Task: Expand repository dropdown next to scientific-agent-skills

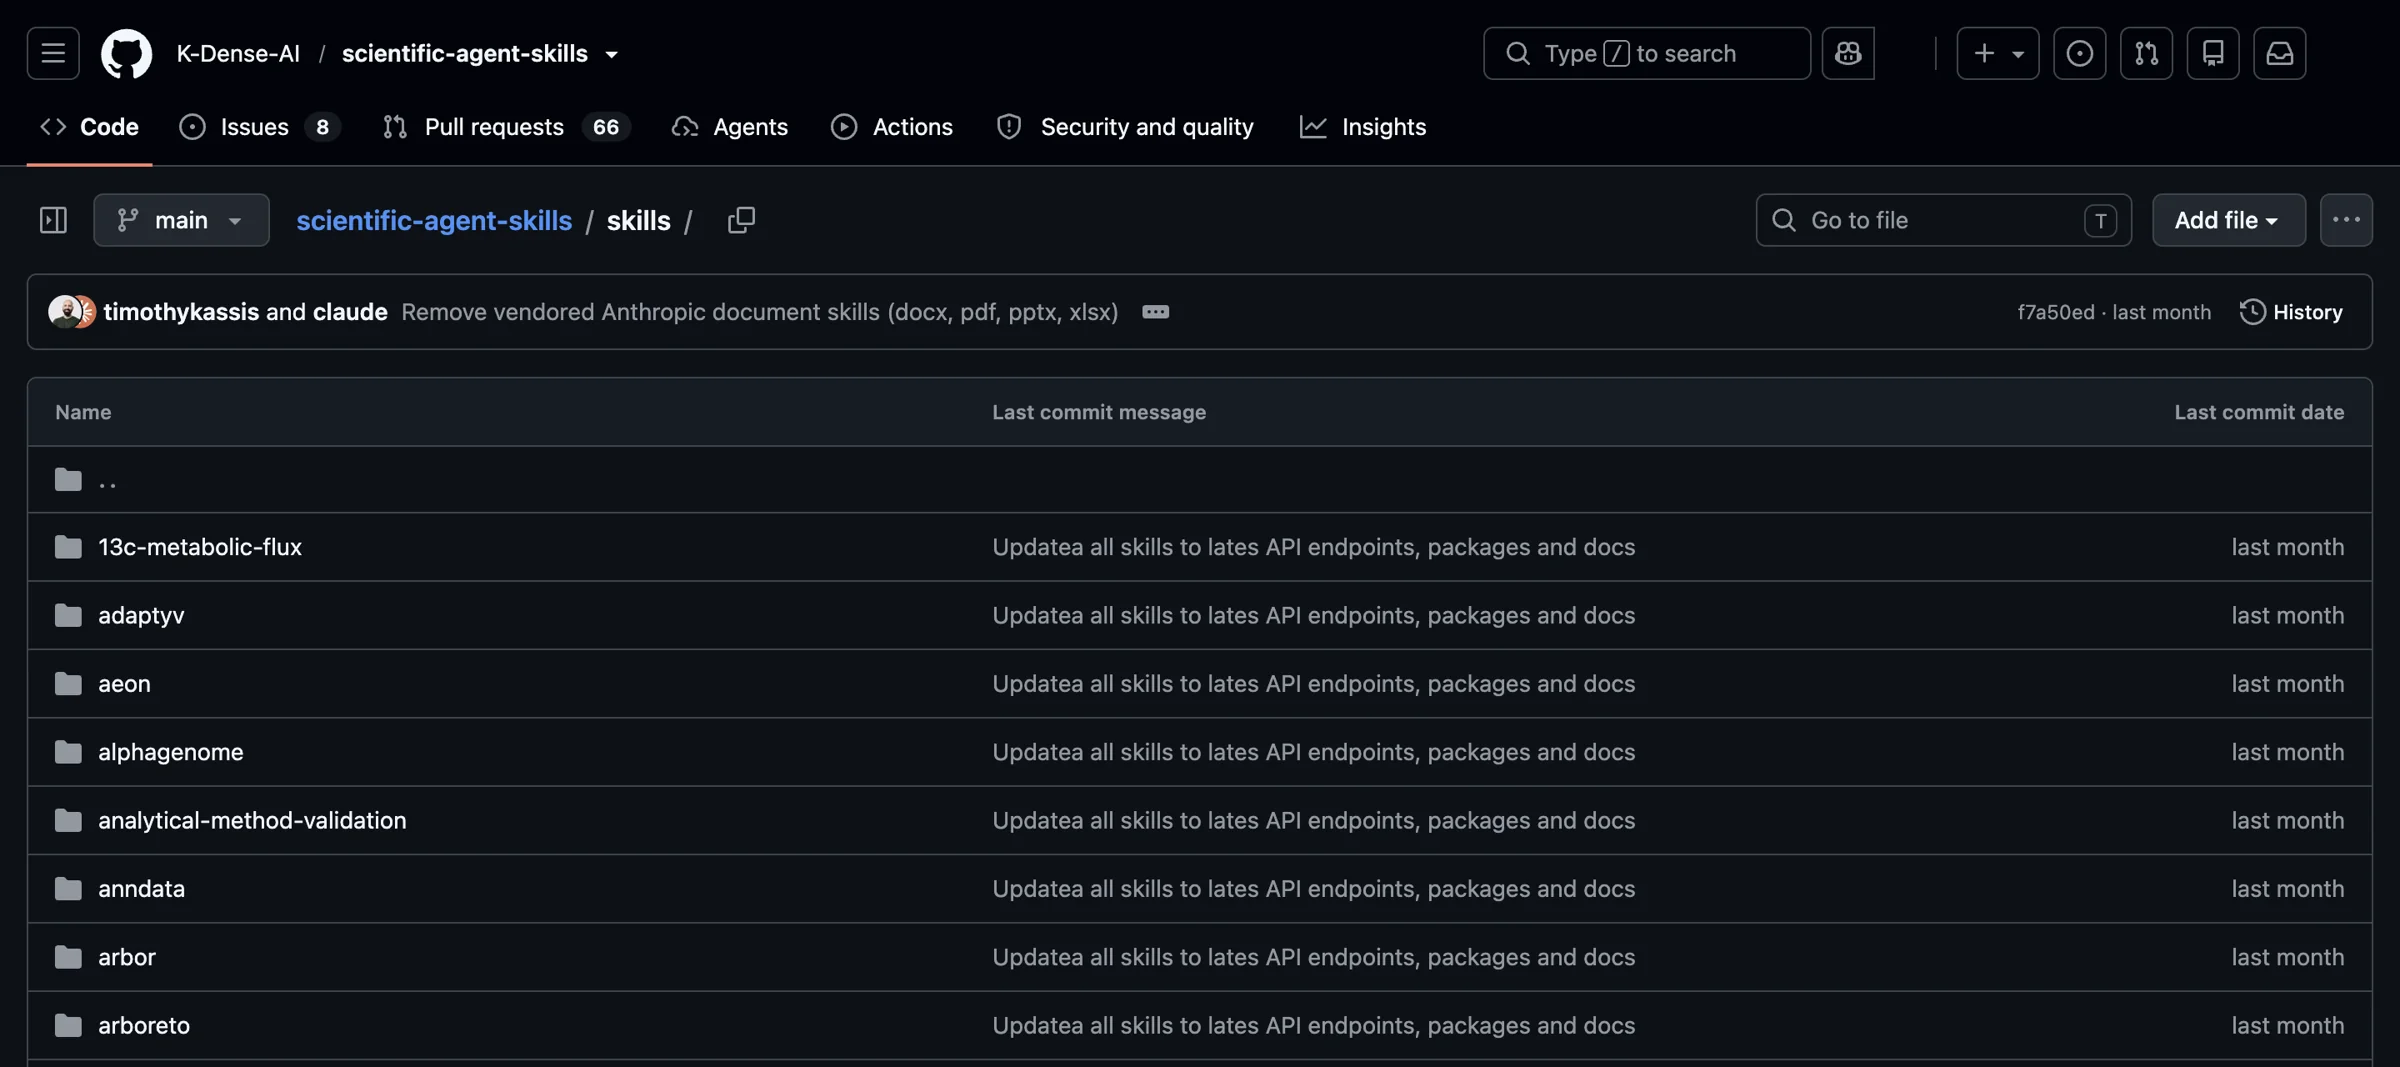Action: click(x=611, y=54)
